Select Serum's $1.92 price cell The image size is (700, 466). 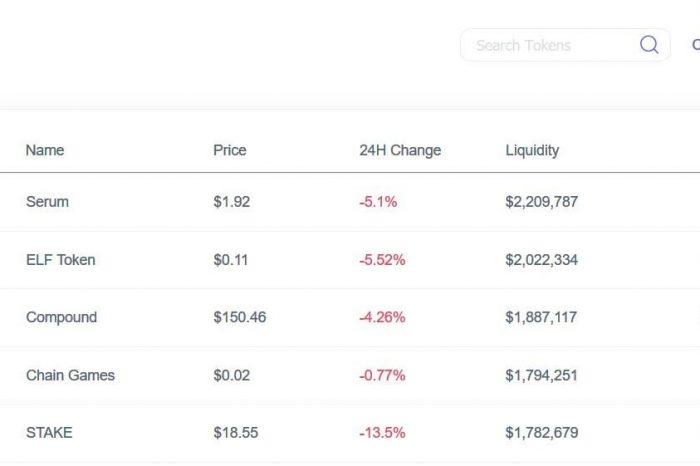[x=231, y=202]
